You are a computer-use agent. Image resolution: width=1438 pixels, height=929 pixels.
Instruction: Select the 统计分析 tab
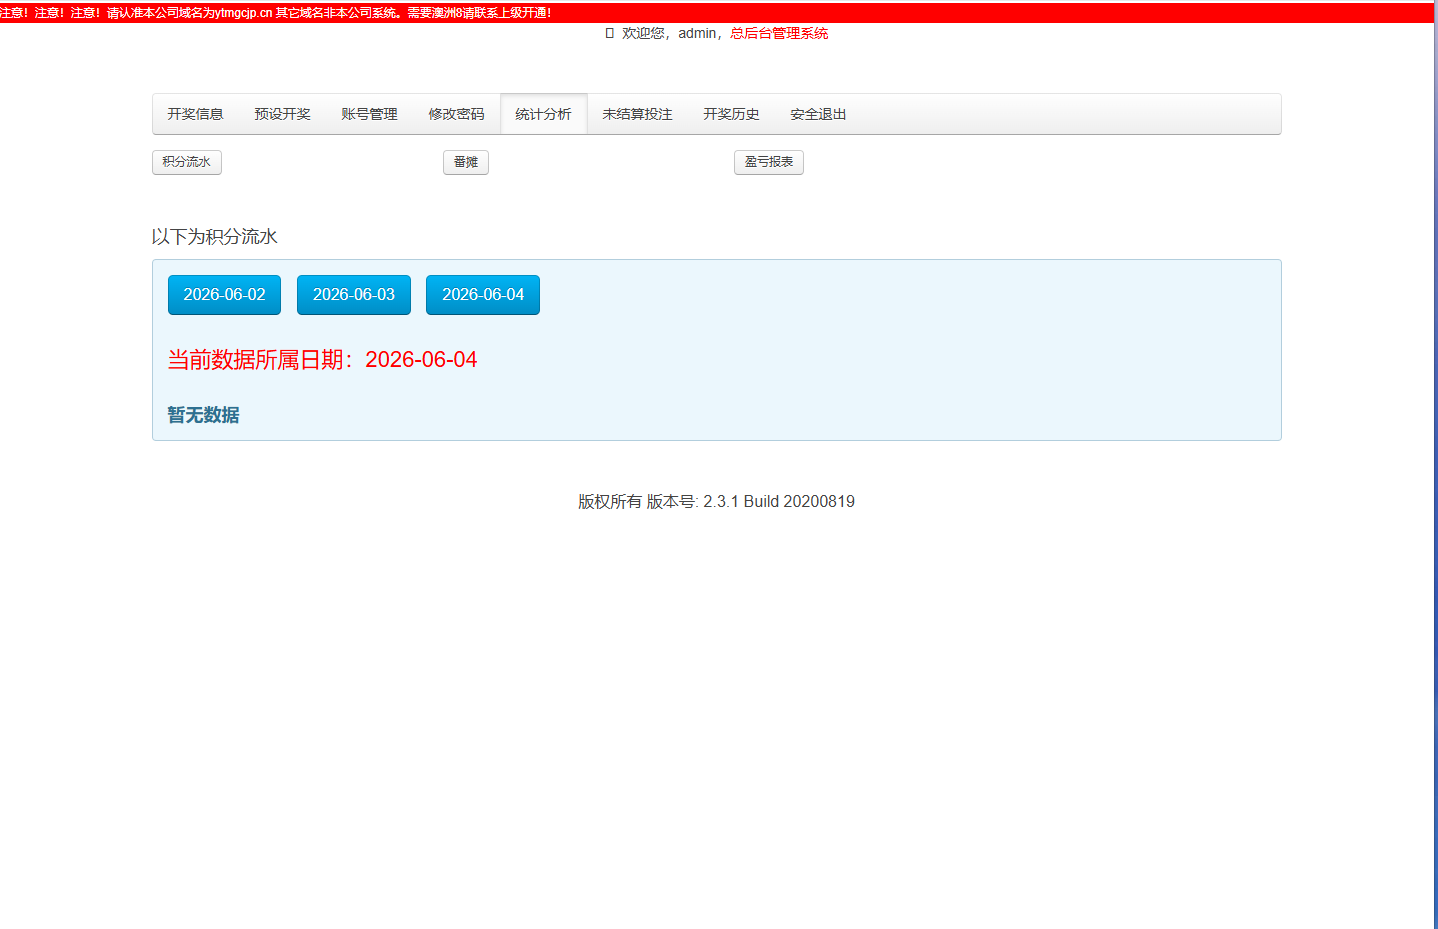pos(543,114)
